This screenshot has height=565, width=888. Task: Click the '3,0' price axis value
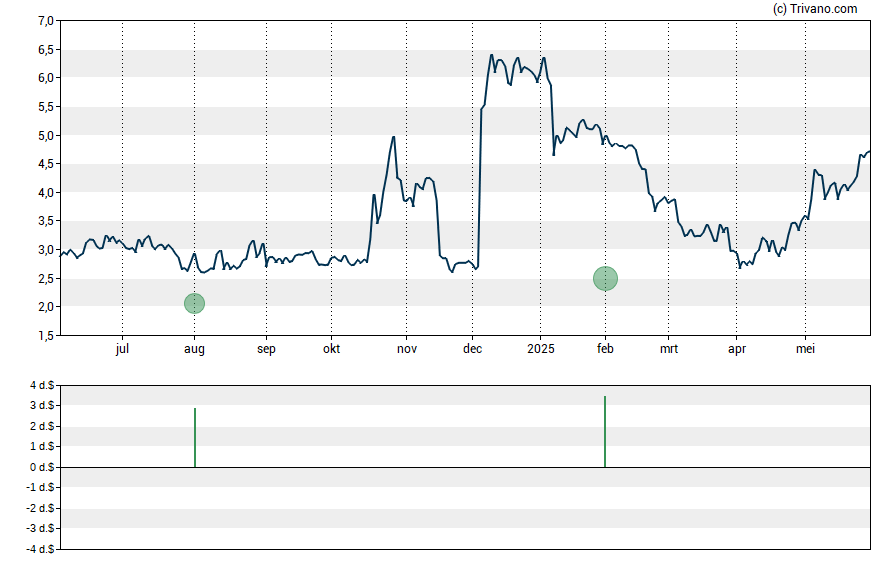pyautogui.click(x=46, y=250)
